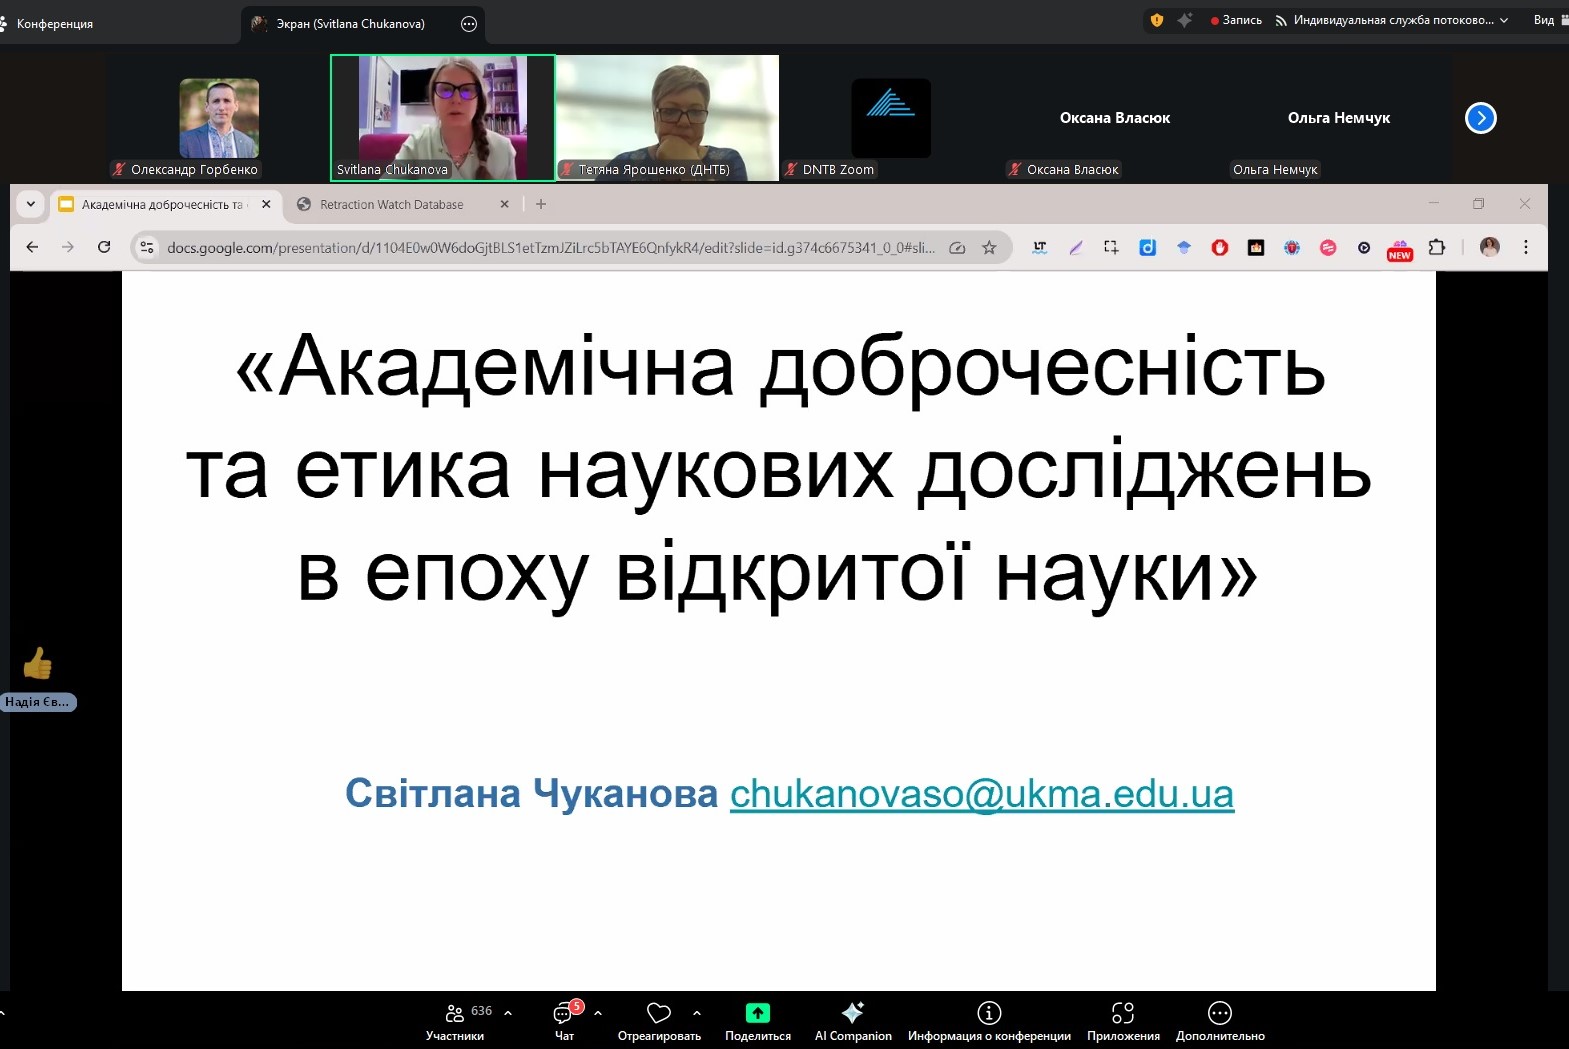
Task: Close the Академічна доброчесність browser tab
Action: click(266, 204)
